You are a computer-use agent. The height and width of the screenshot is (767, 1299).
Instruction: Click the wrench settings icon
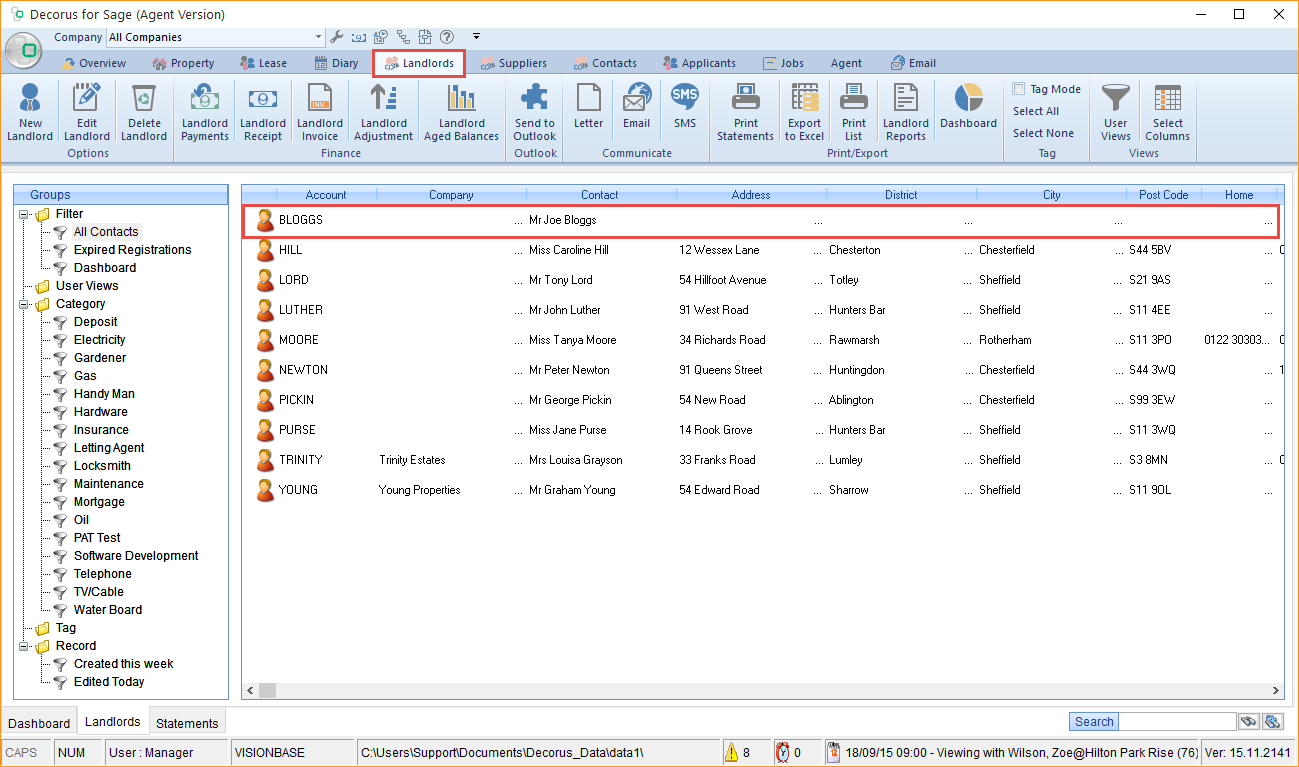click(337, 37)
